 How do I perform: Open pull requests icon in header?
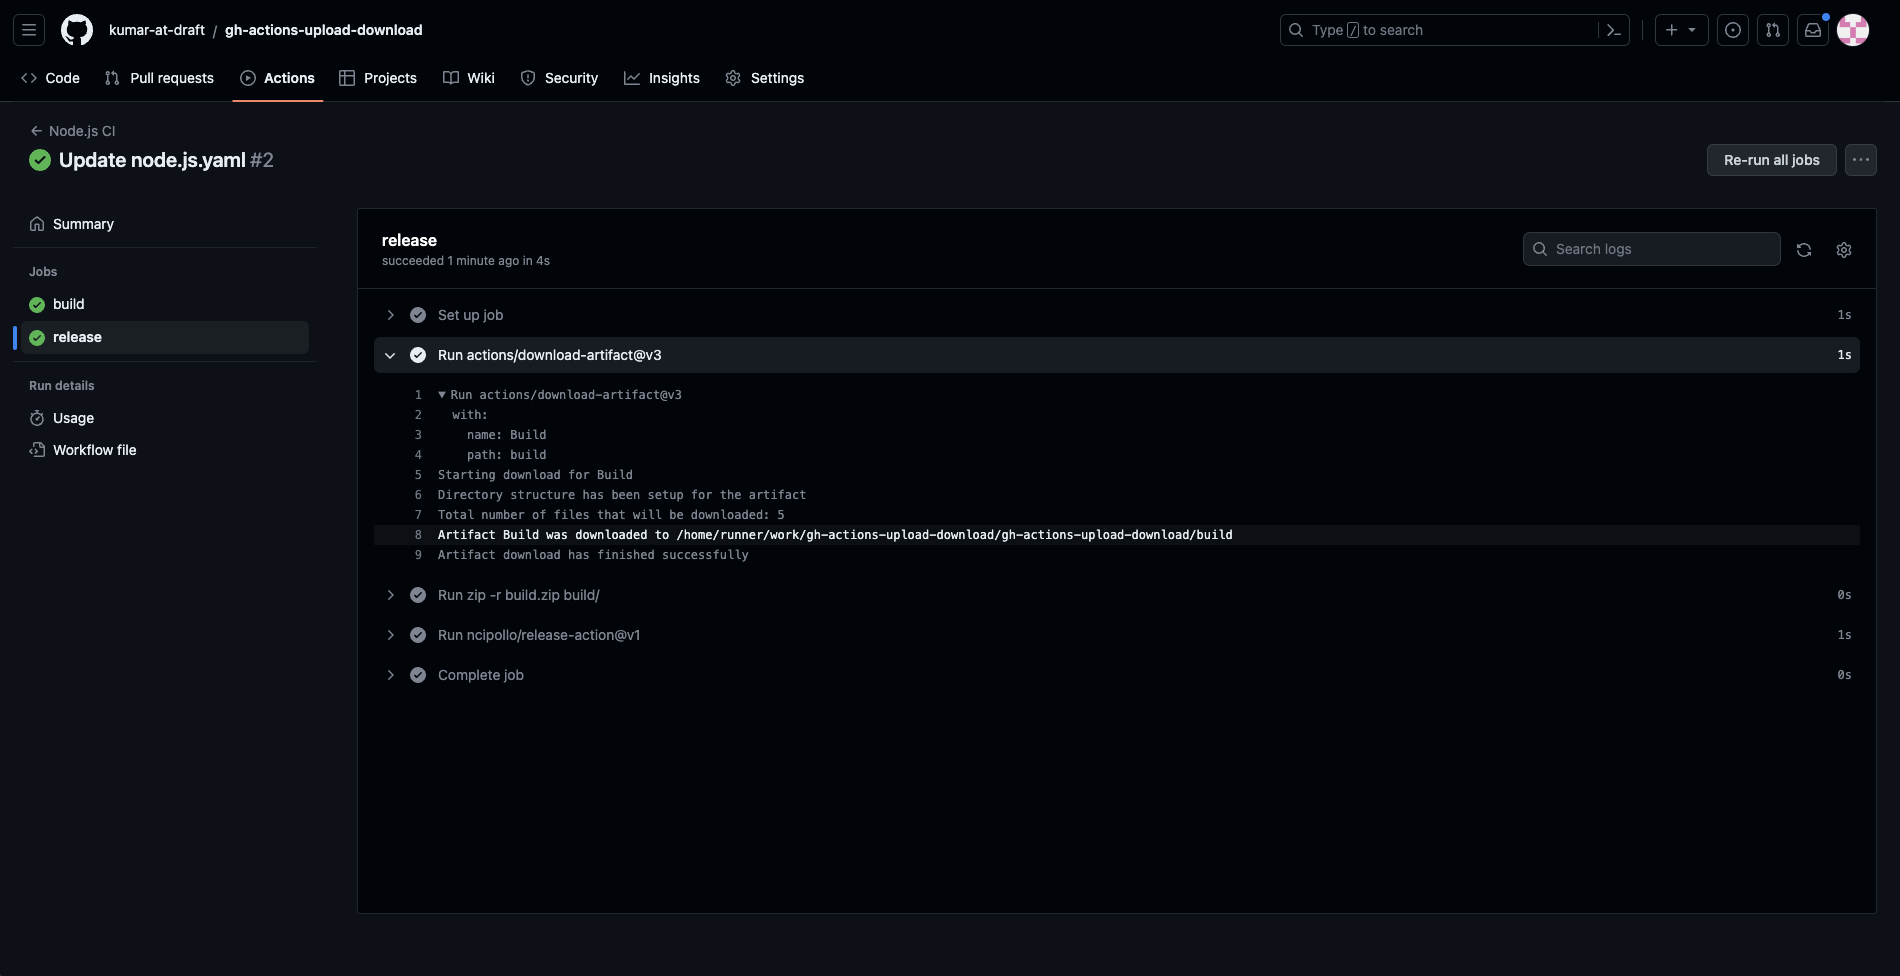(x=1773, y=30)
